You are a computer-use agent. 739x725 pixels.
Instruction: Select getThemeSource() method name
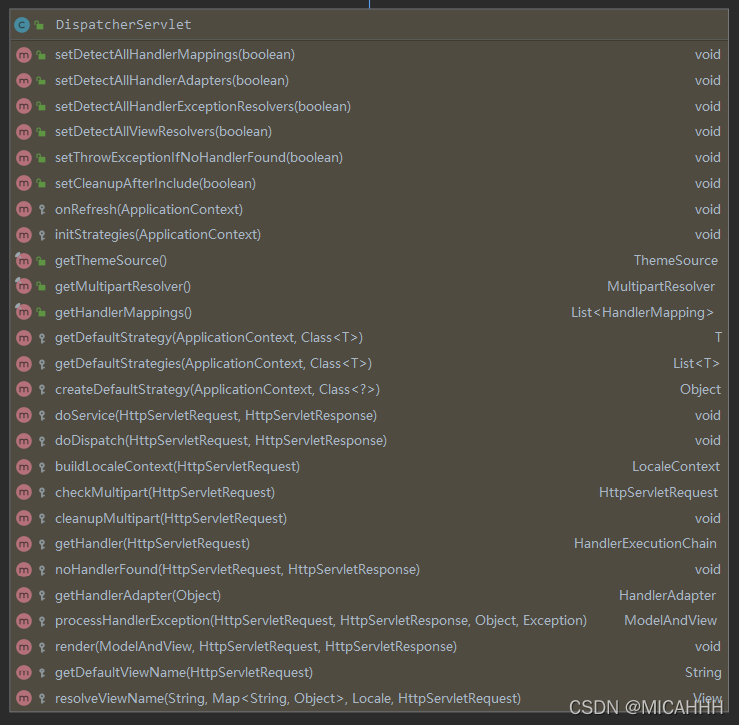[x=111, y=260]
